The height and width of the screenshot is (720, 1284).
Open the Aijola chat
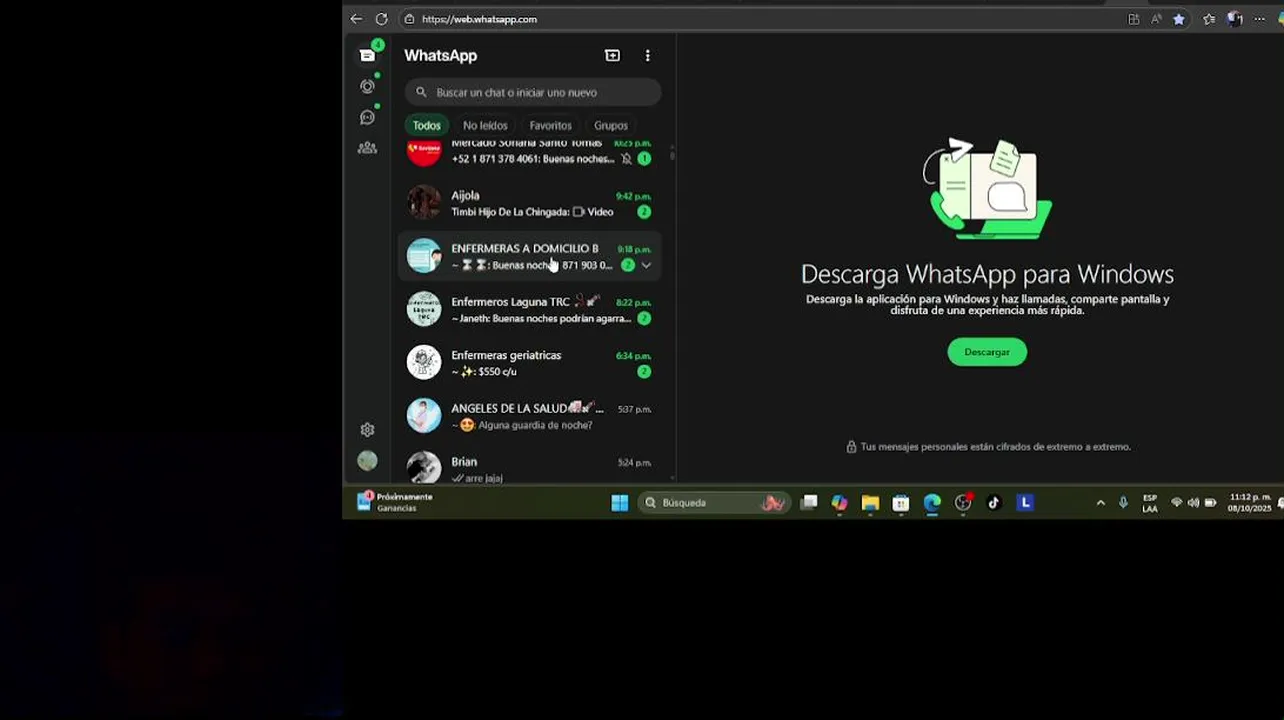coord(530,203)
